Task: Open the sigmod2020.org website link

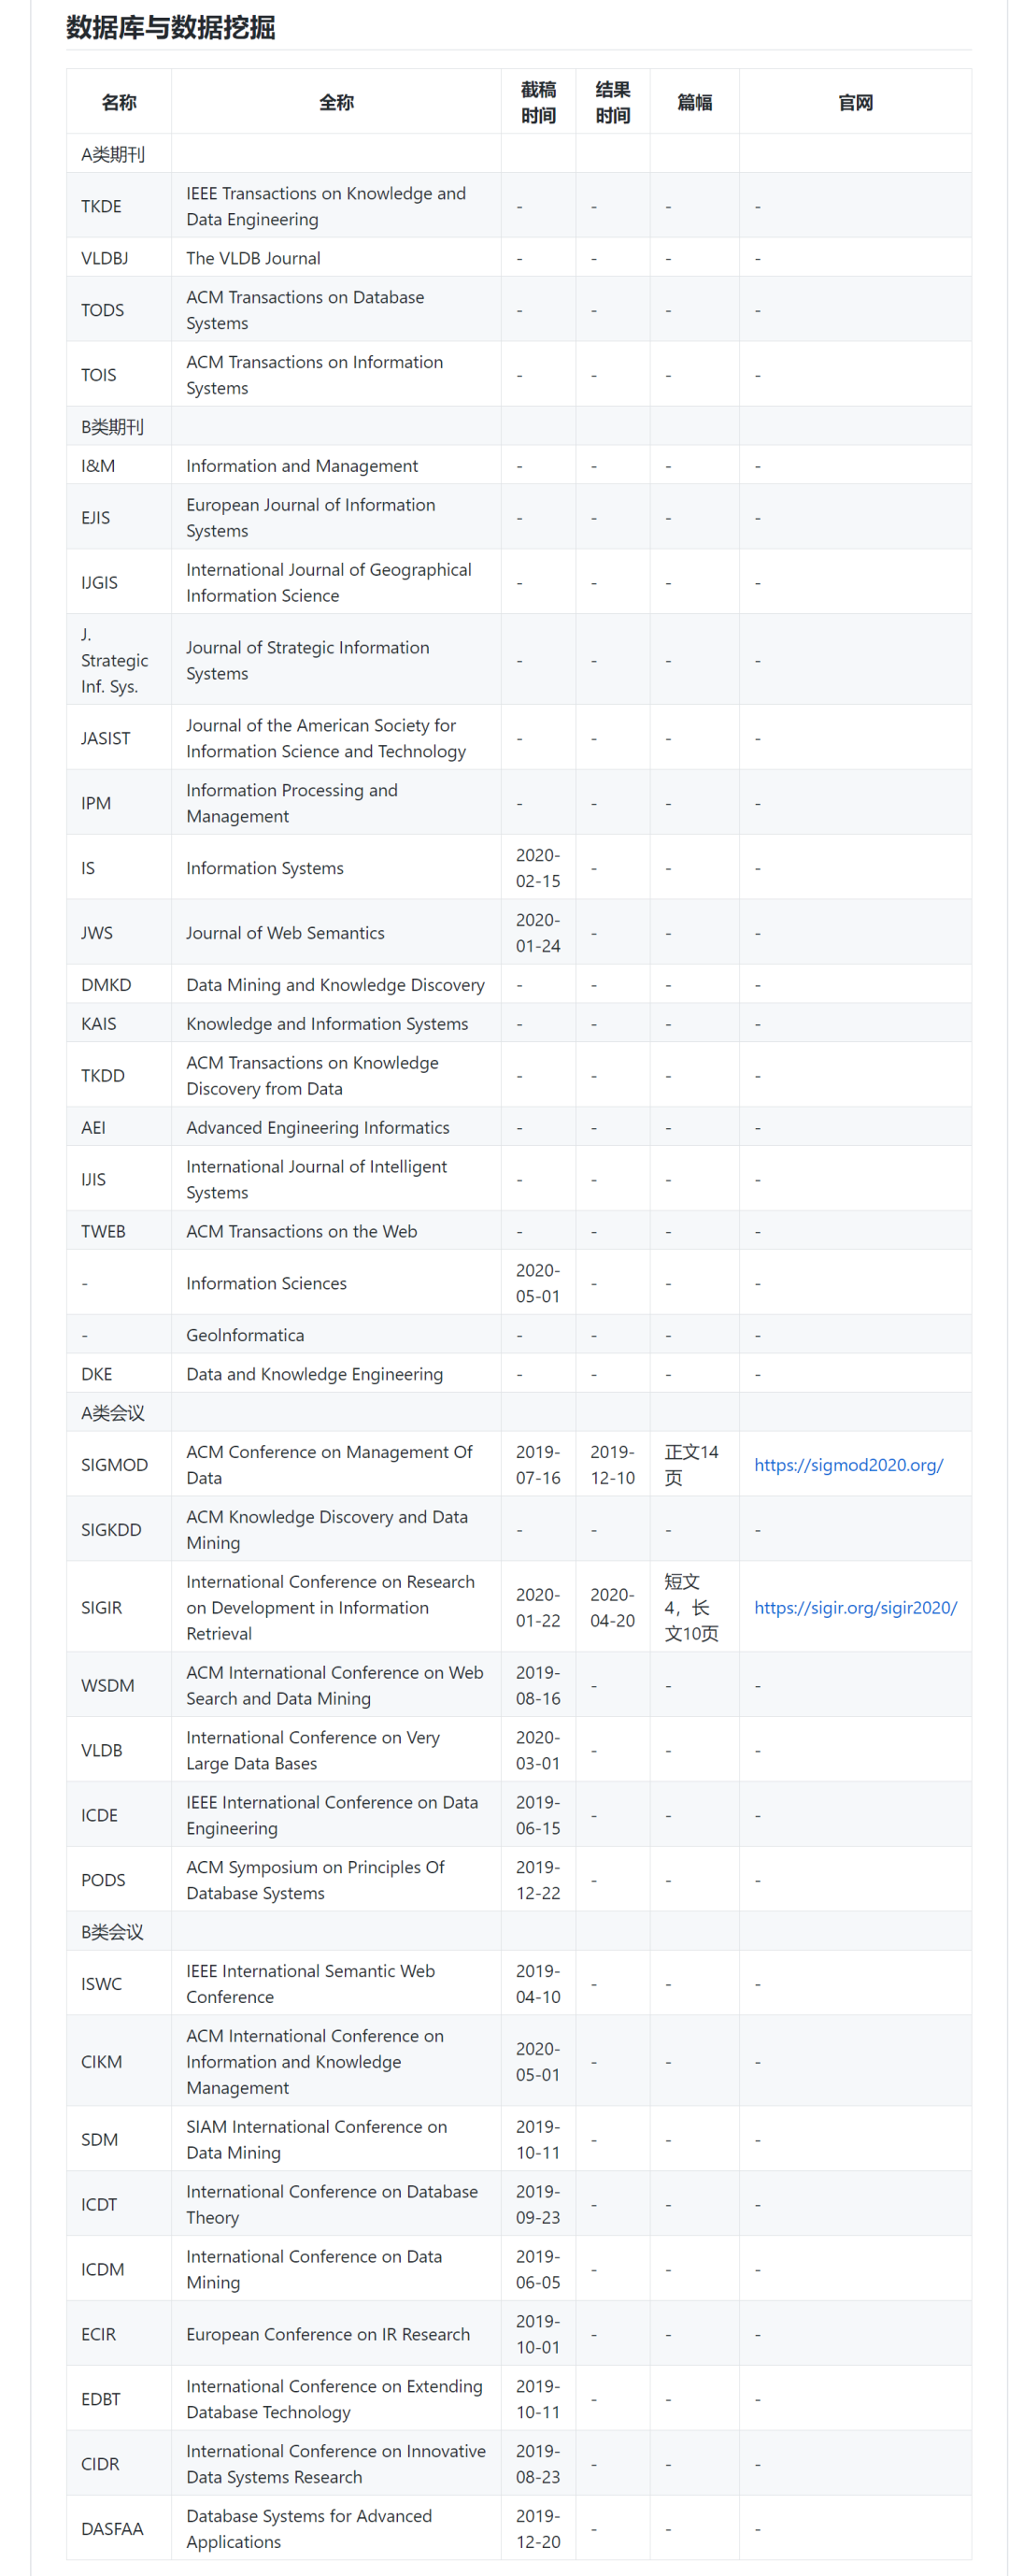Action: [x=848, y=1464]
